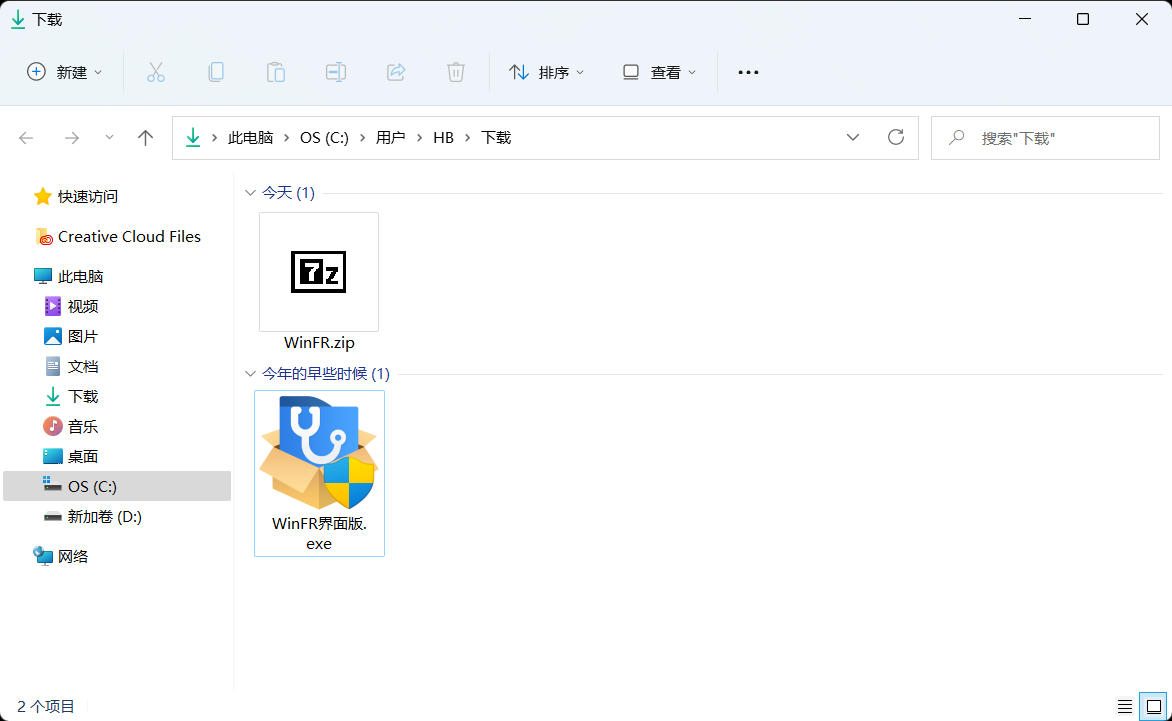1172x721 pixels.
Task: Open the 排序 (Sort) dropdown
Action: [546, 72]
